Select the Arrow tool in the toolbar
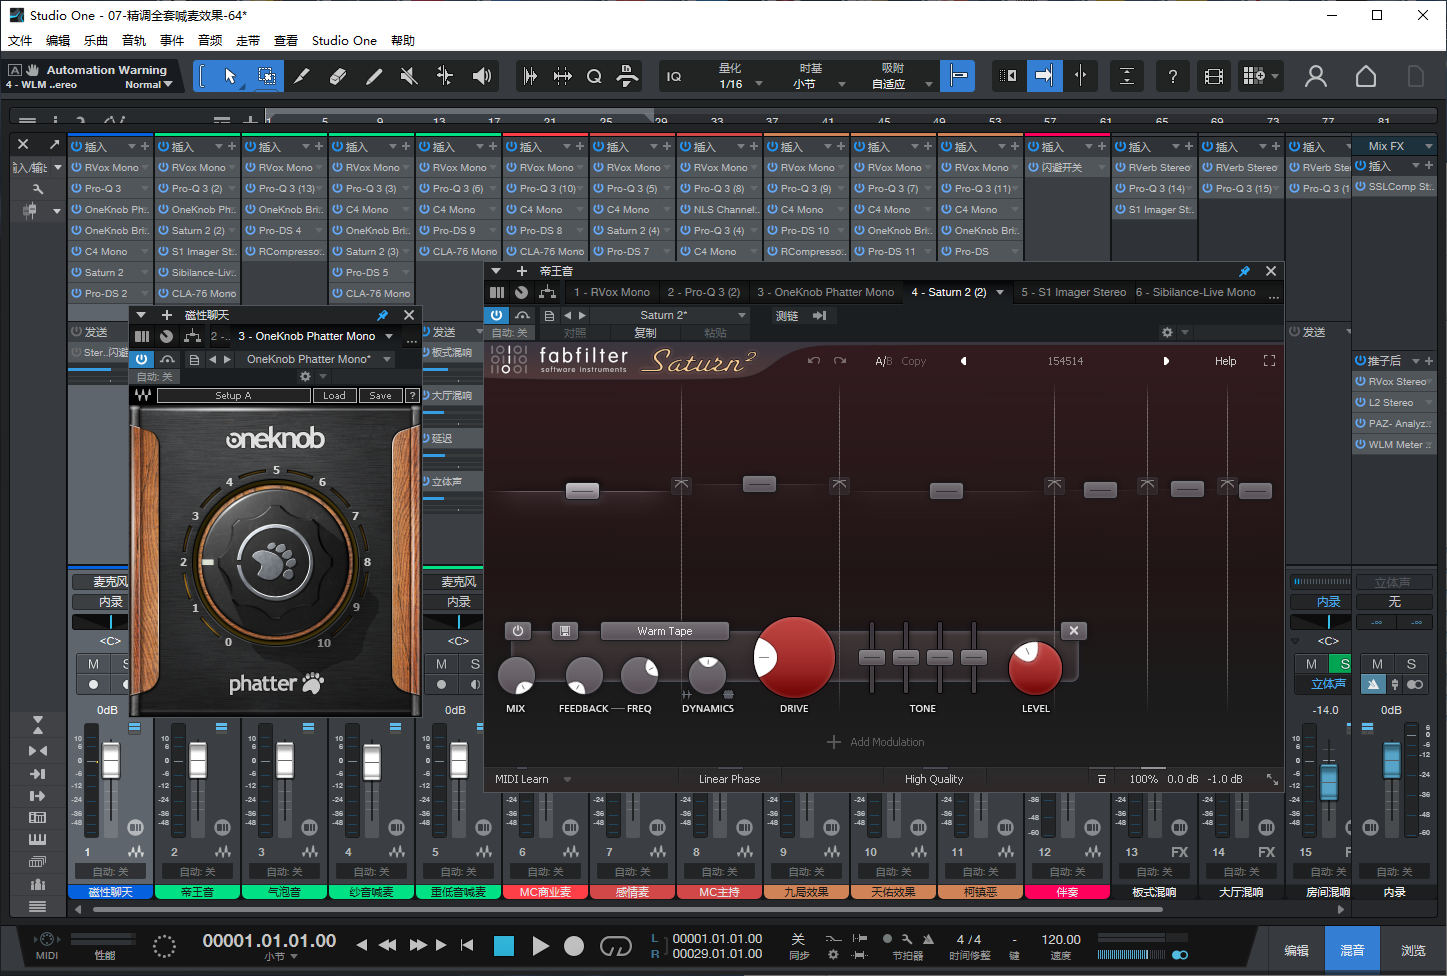The height and width of the screenshot is (976, 1447). (230, 76)
